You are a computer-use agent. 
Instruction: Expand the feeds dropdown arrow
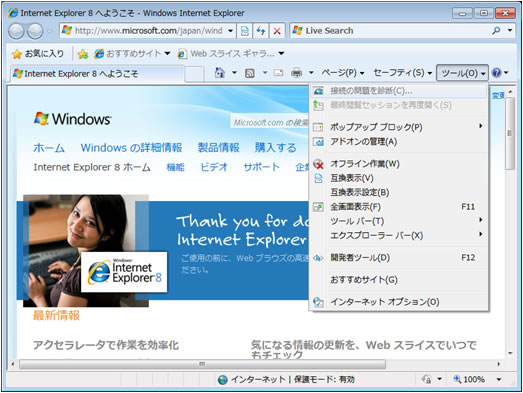tap(265, 73)
